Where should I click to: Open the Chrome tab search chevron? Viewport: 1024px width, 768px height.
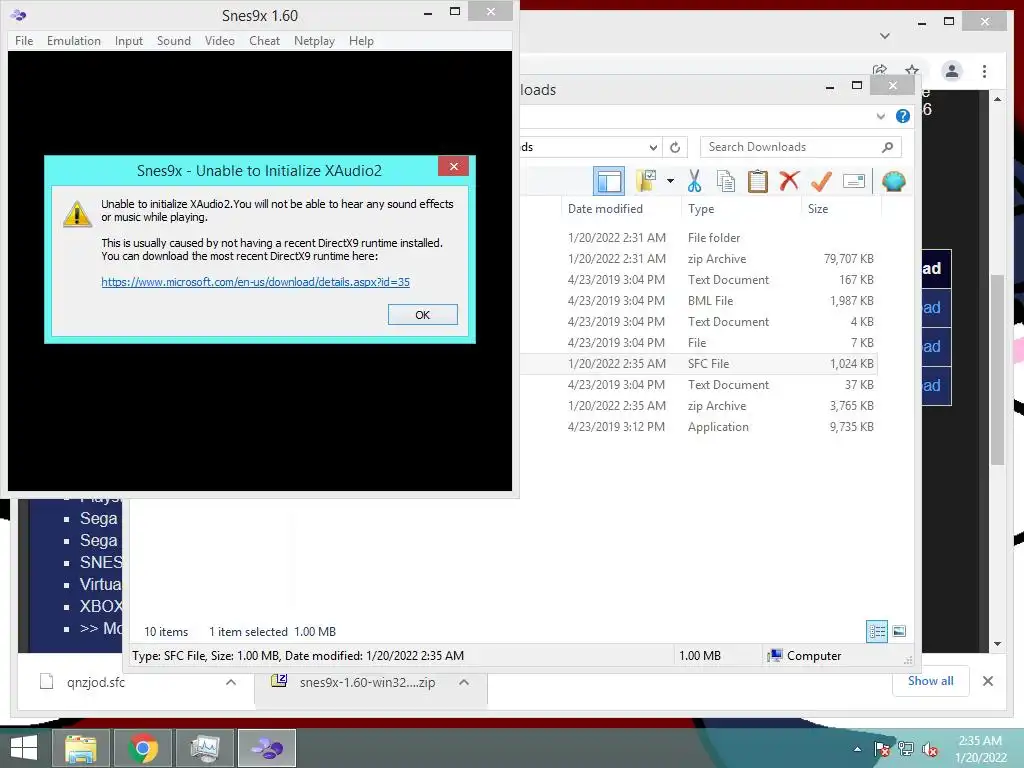coord(885,35)
